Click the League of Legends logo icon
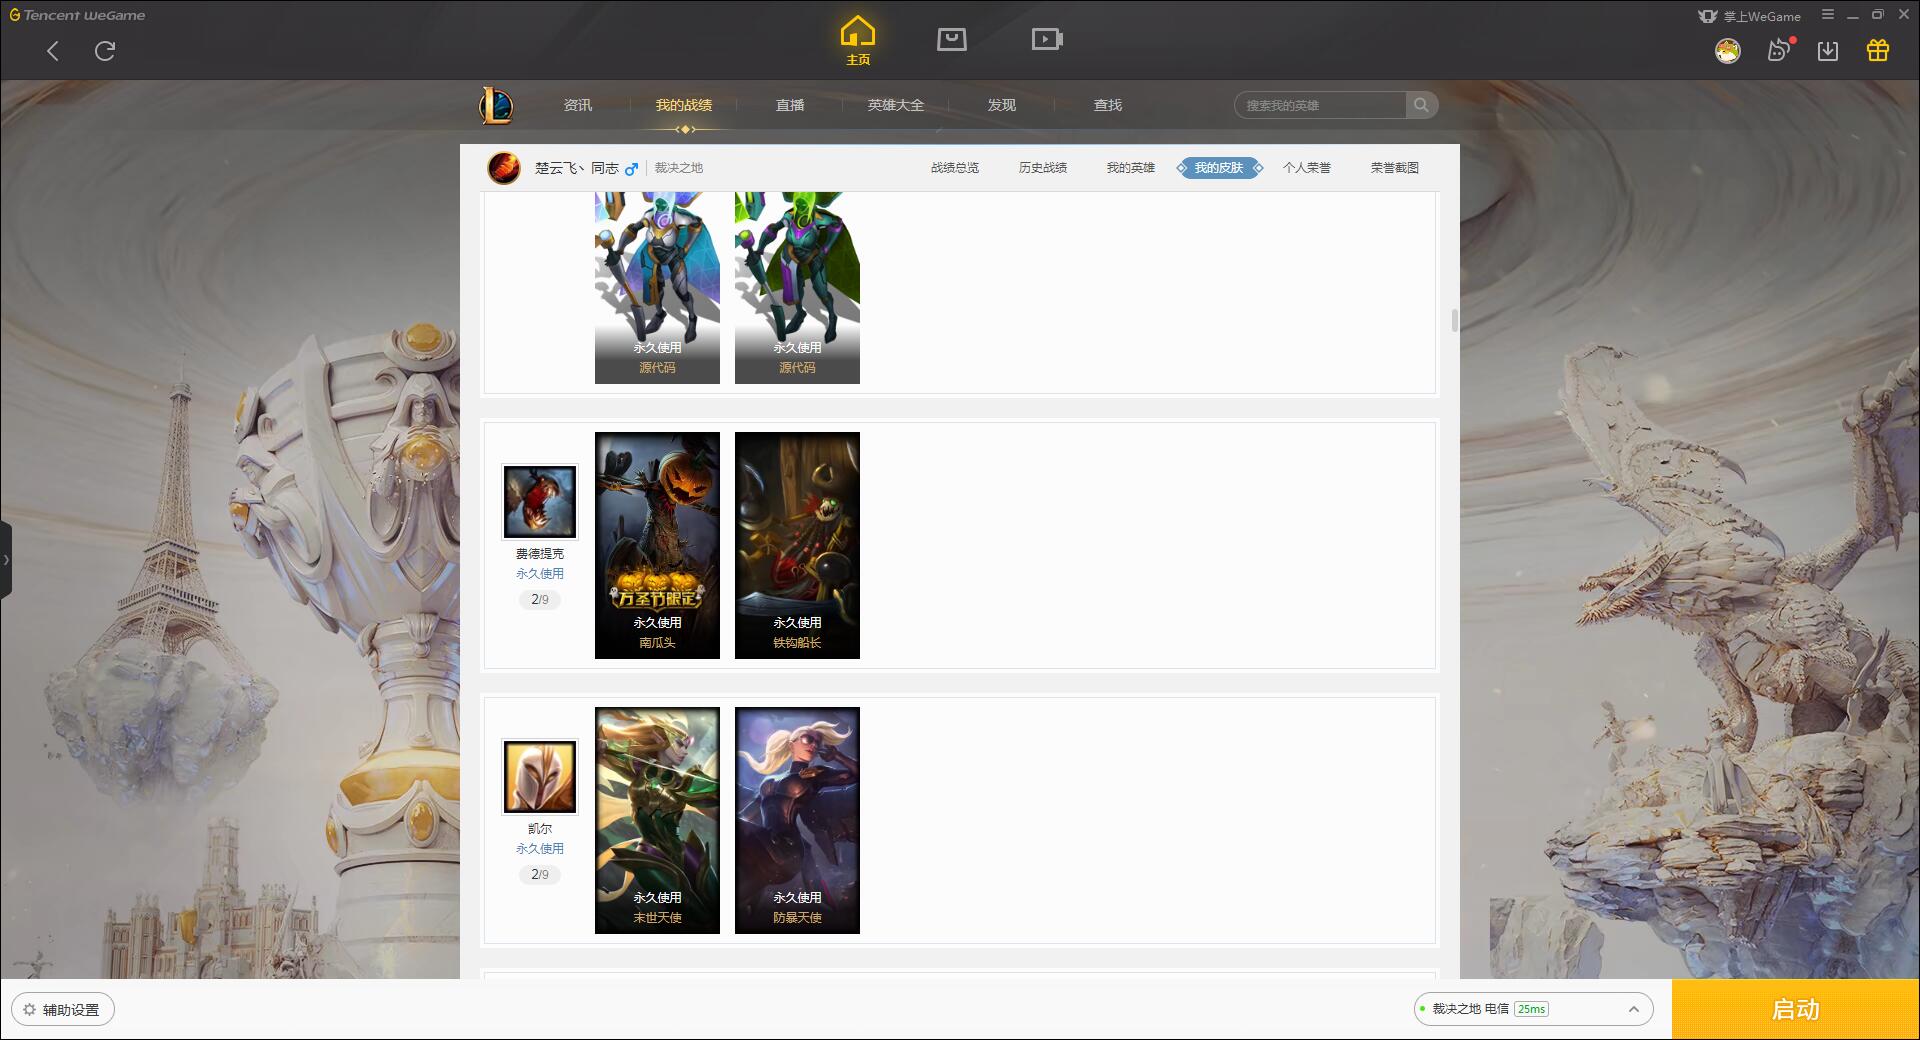 tap(496, 105)
